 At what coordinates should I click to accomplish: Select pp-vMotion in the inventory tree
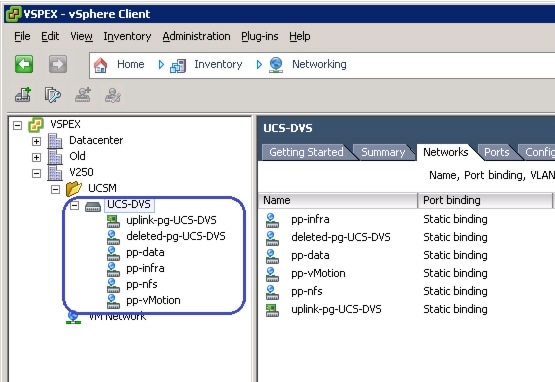(153, 300)
